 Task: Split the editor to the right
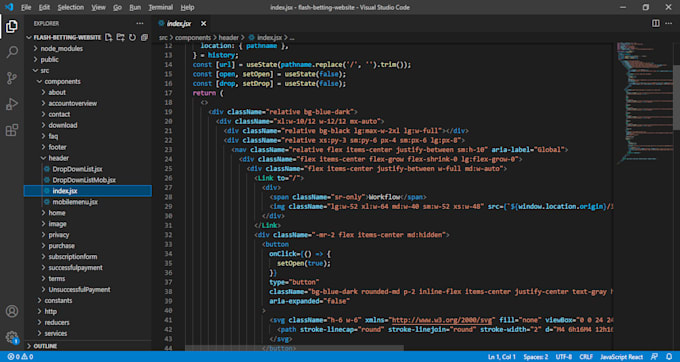pos(656,23)
